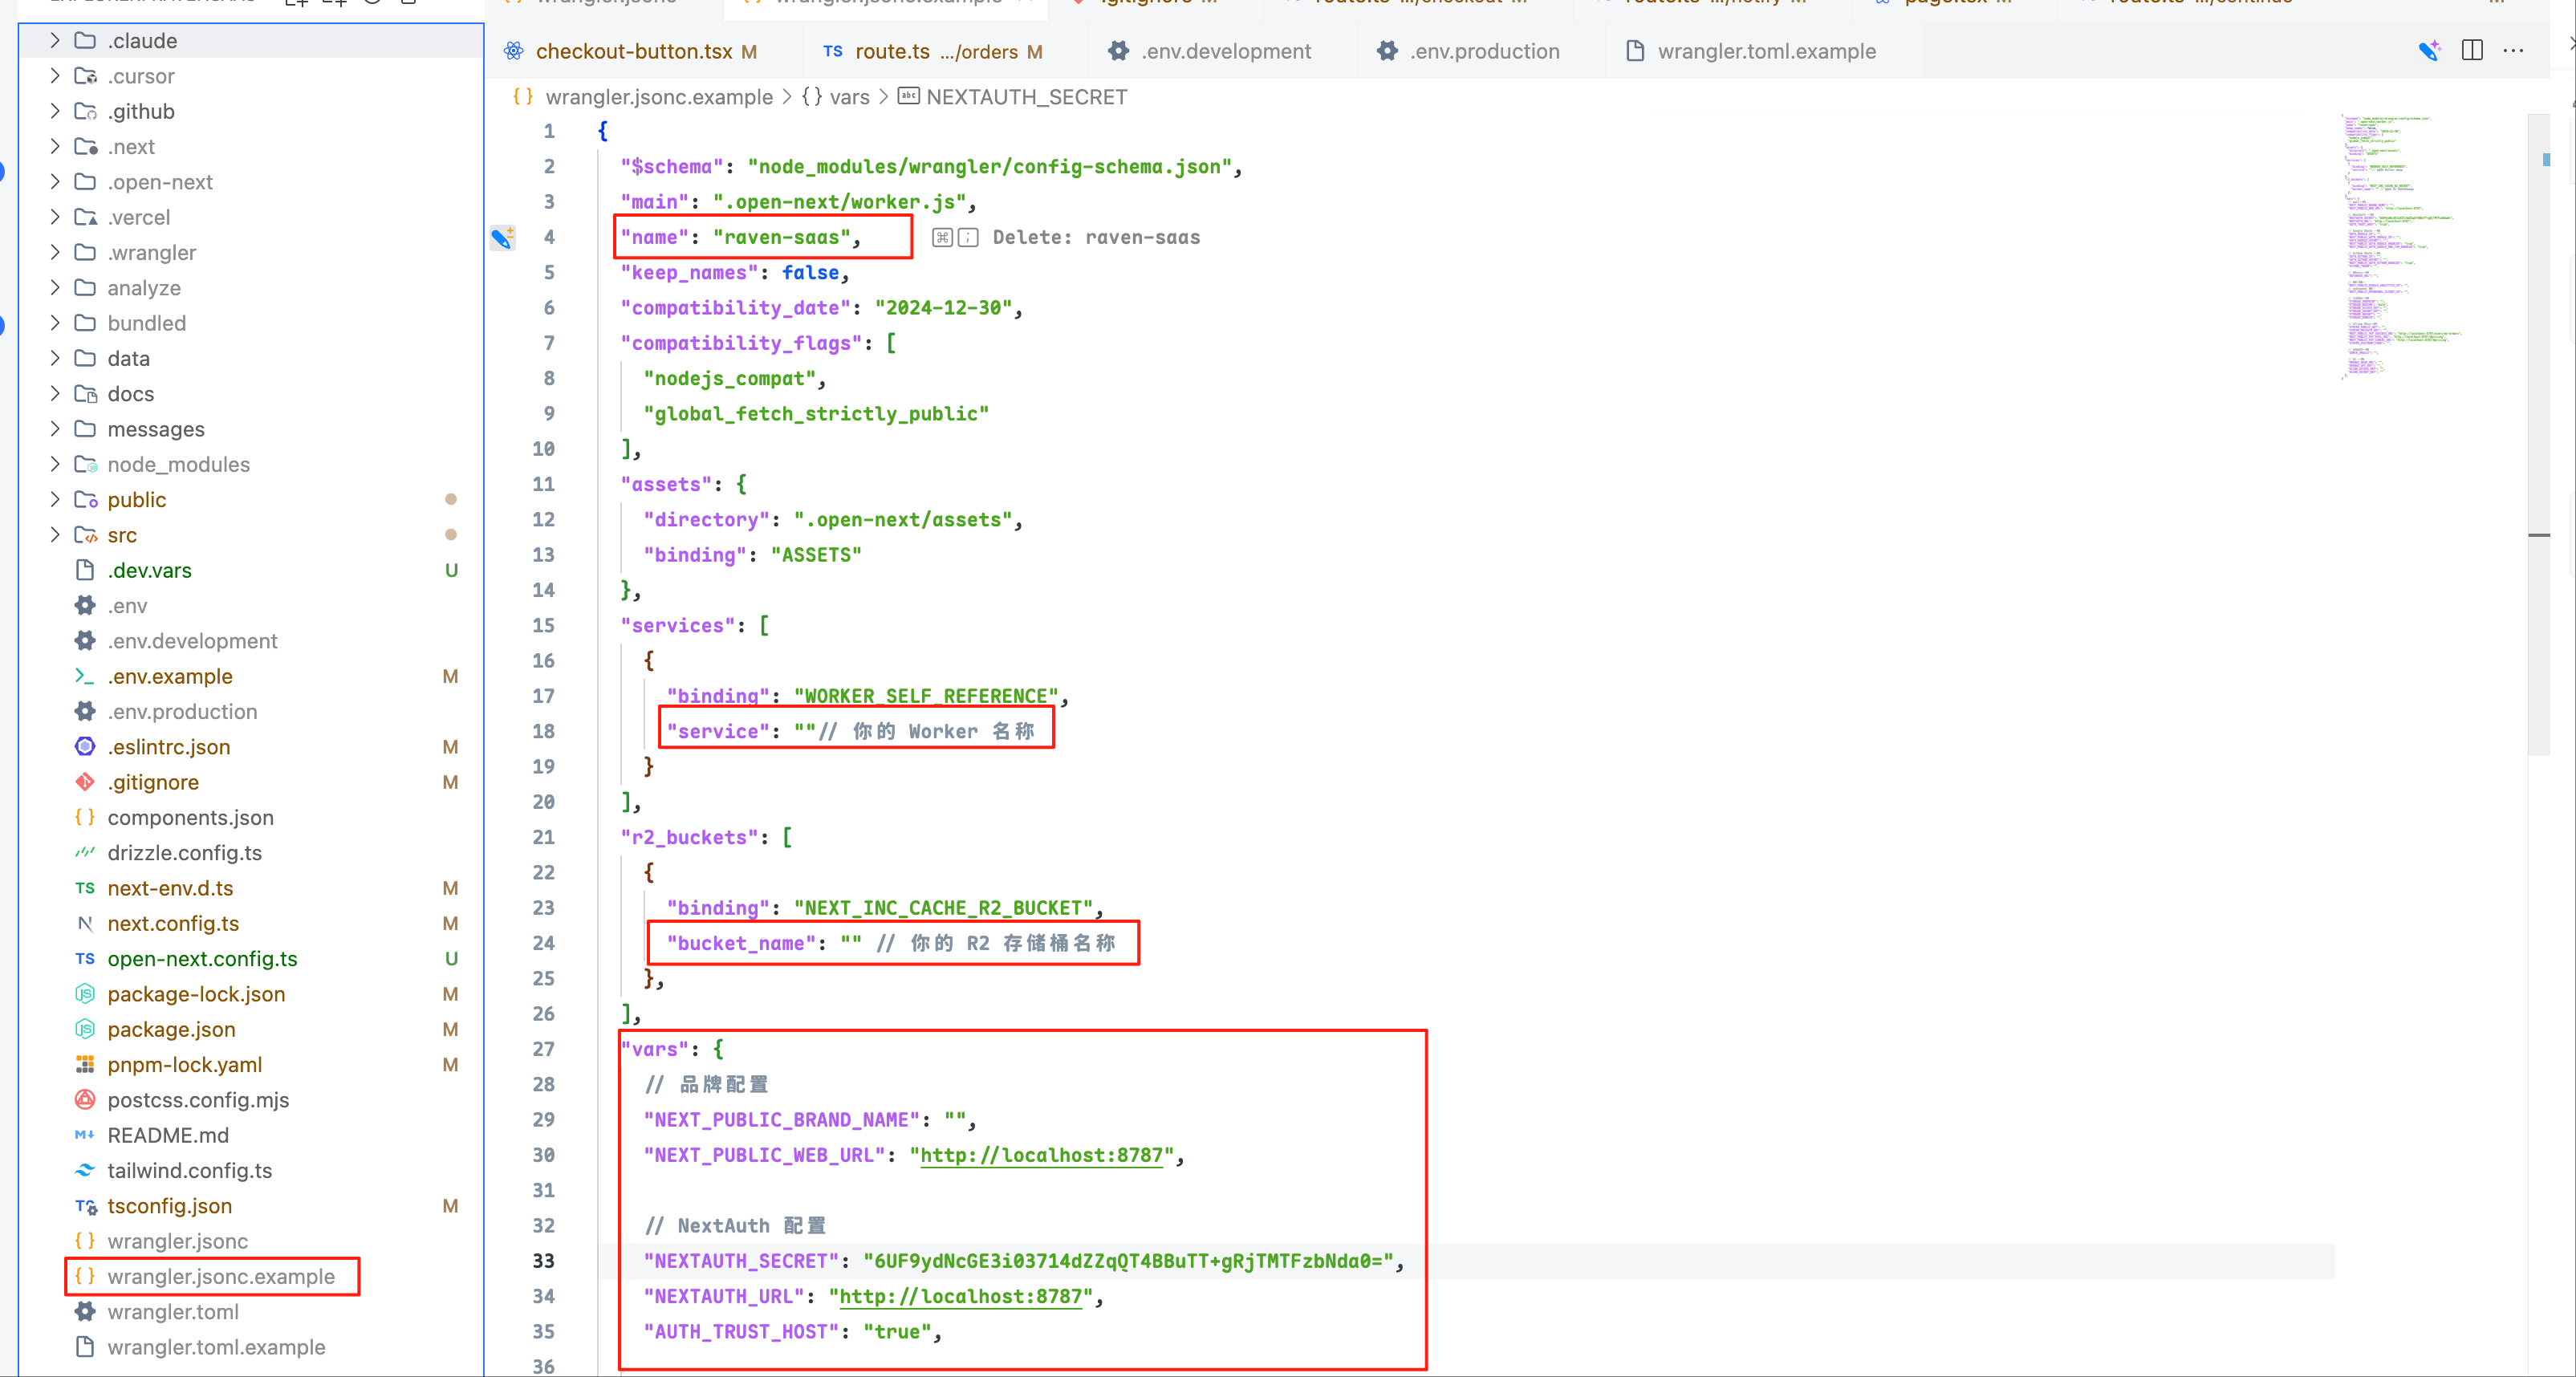Switch to checkout-button.tsx tab
Viewport: 2576px width, 1377px height.
[x=634, y=51]
